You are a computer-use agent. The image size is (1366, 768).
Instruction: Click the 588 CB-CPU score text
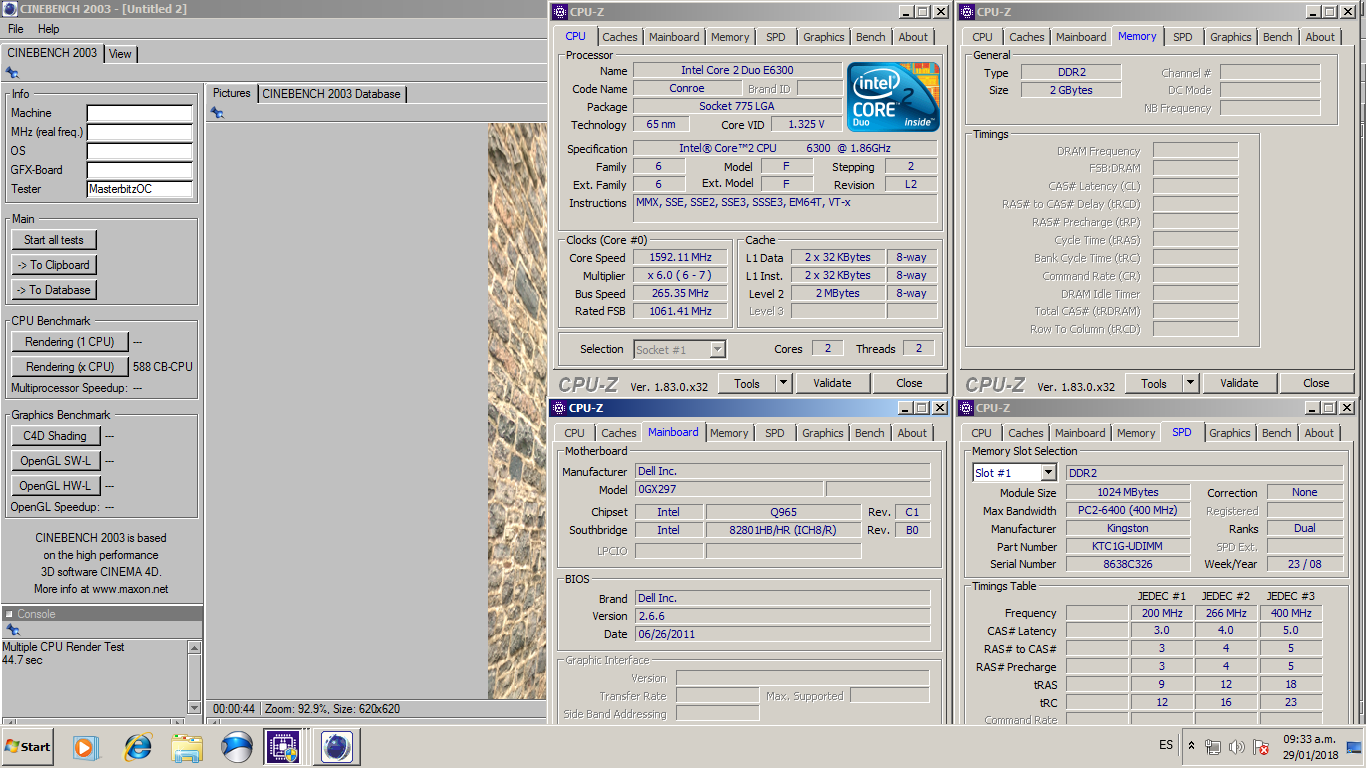[x=163, y=367]
